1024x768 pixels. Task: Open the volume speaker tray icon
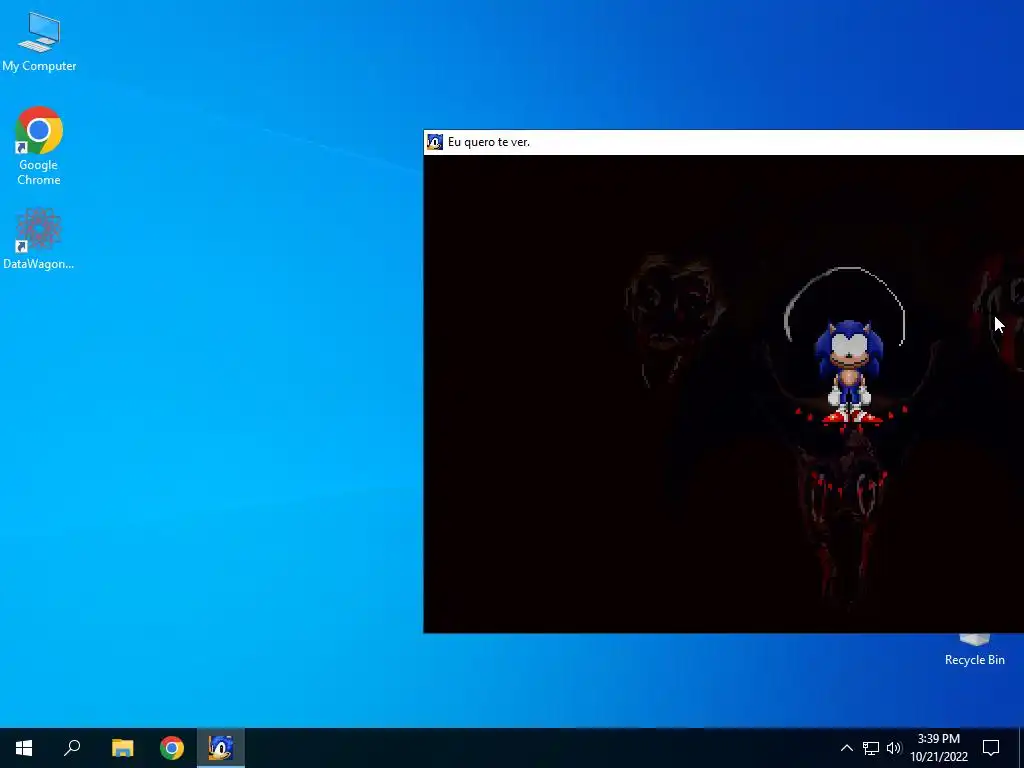(894, 748)
